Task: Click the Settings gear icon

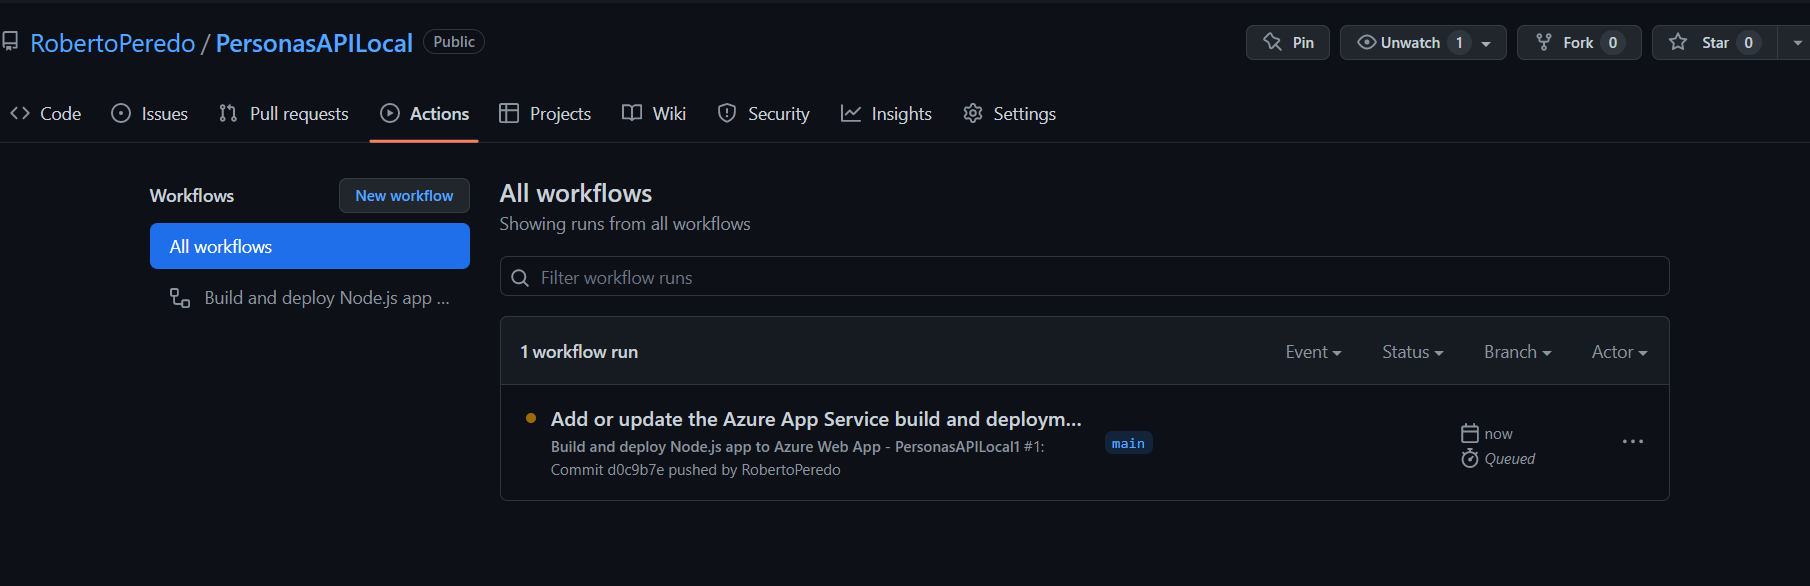Action: pos(973,113)
